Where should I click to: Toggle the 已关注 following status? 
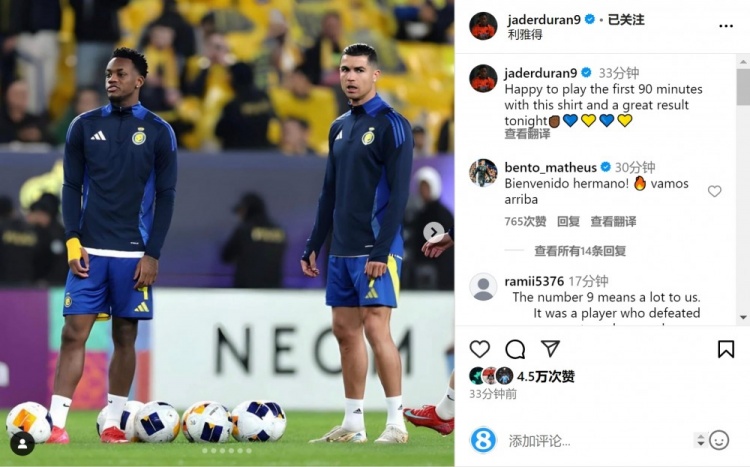tap(626, 20)
